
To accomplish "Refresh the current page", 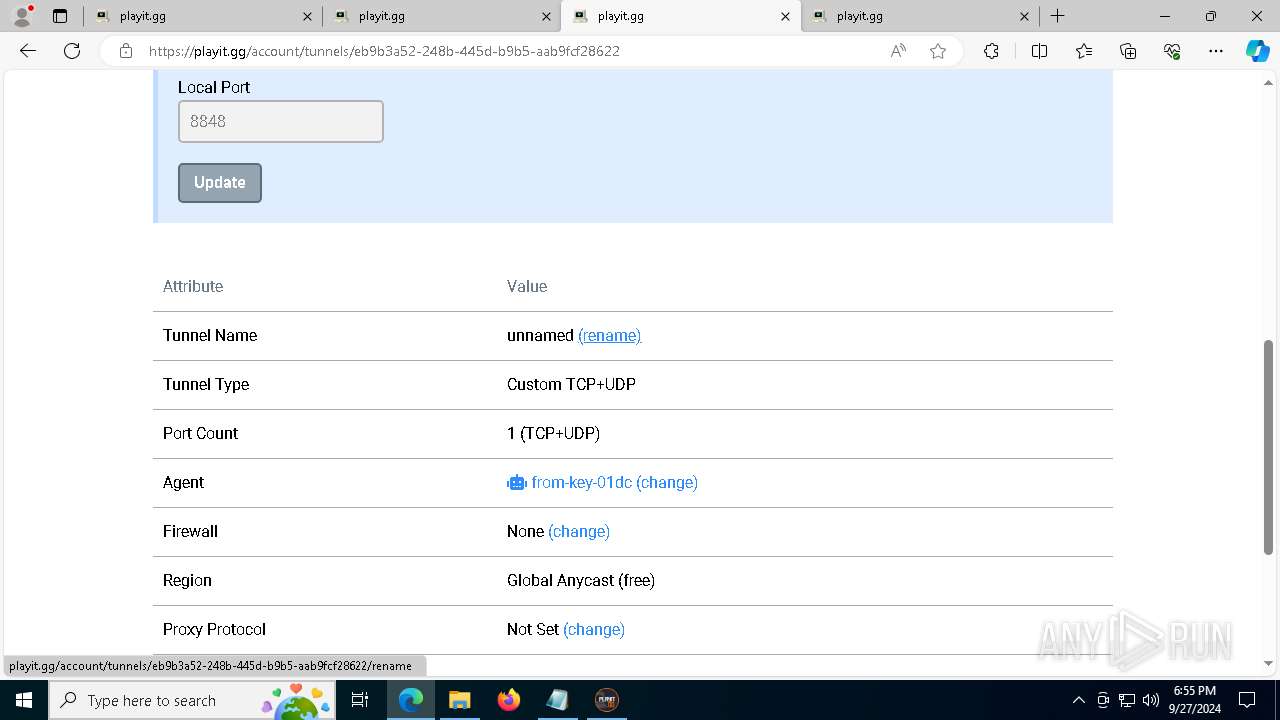I will pyautogui.click(x=72, y=51).
